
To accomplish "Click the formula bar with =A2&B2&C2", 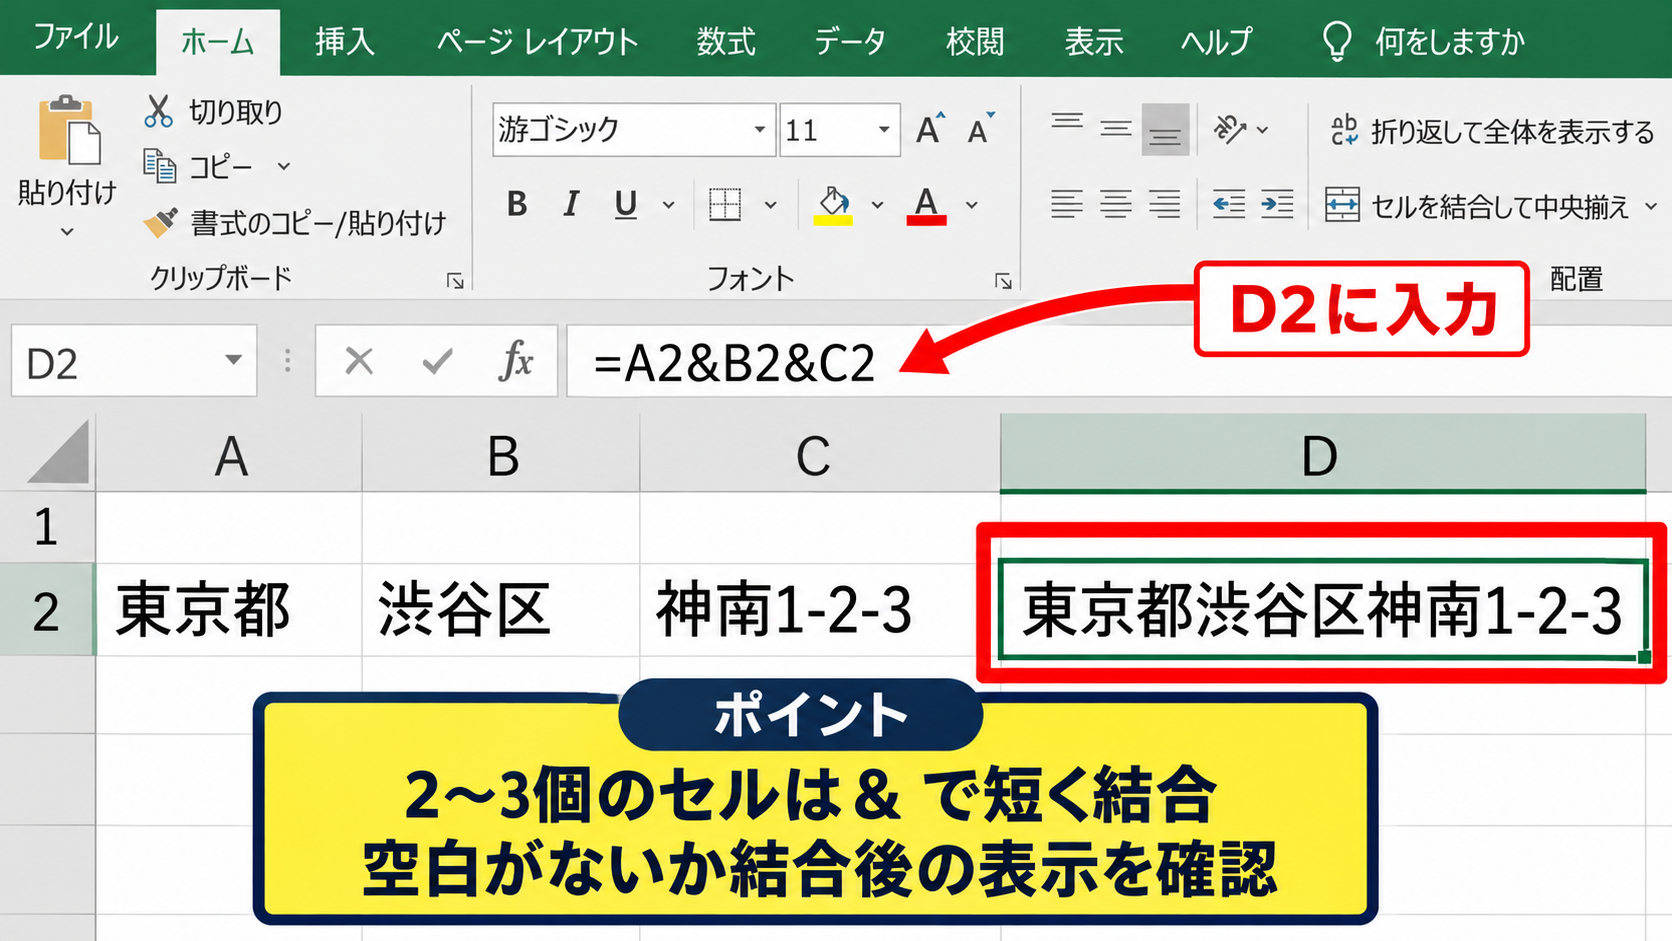I will click(x=1119, y=361).
